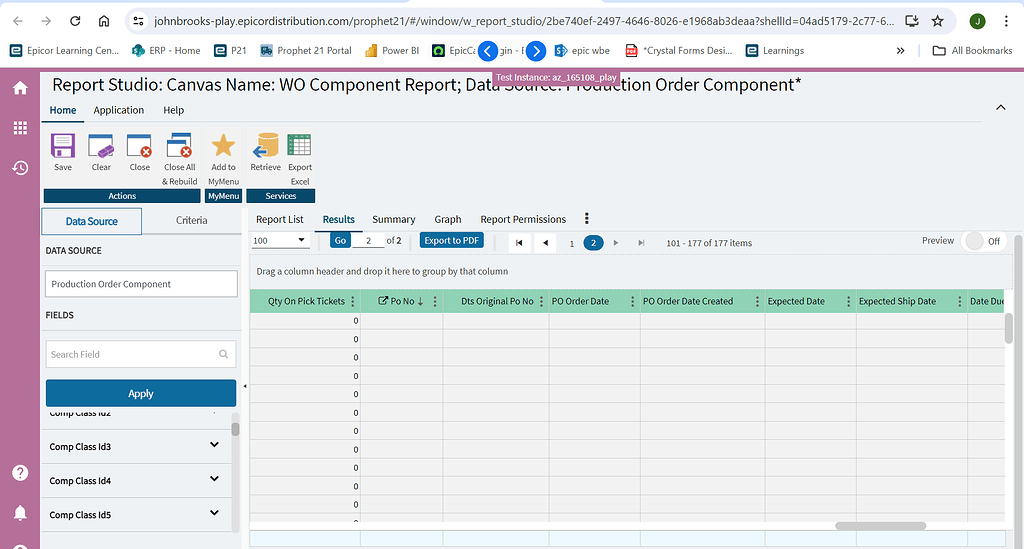Click the browser address bar URL
This screenshot has width=1024, height=549.
524,21
